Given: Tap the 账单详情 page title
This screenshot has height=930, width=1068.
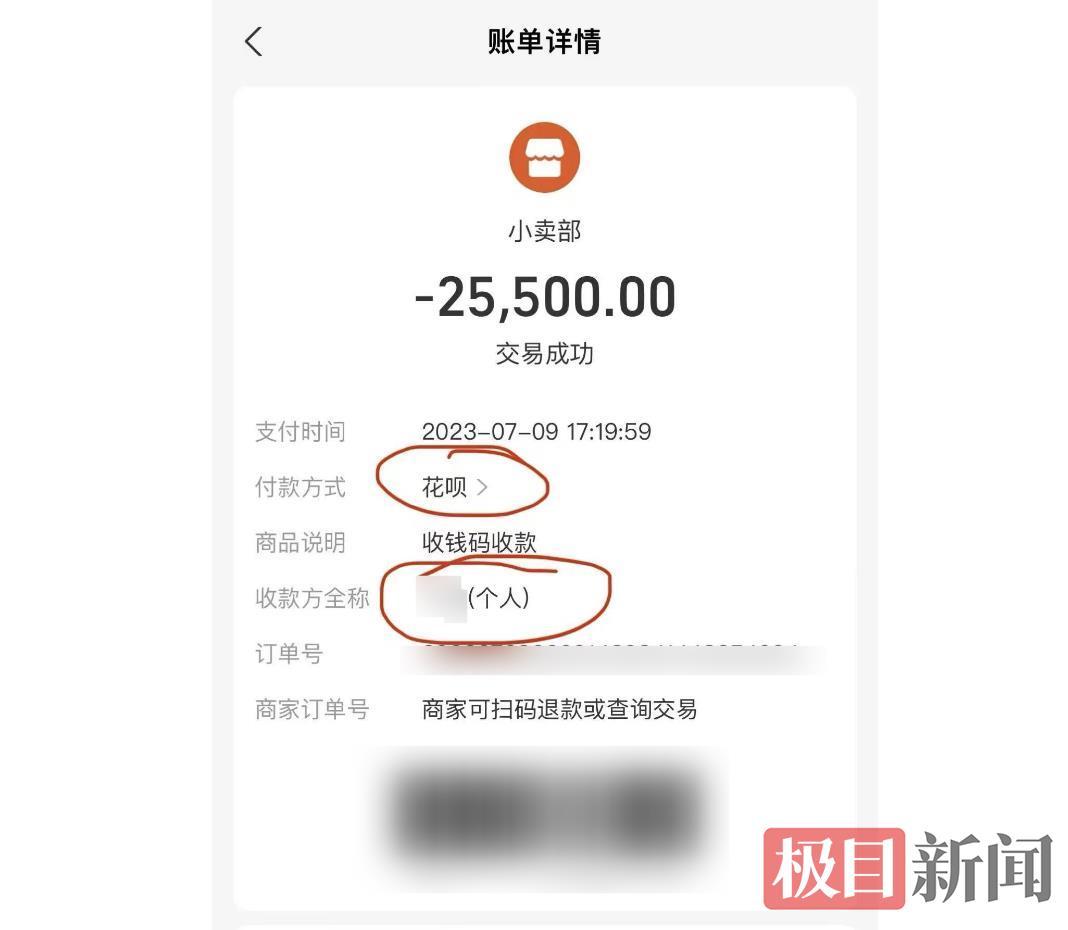Looking at the screenshot, I should (544, 42).
